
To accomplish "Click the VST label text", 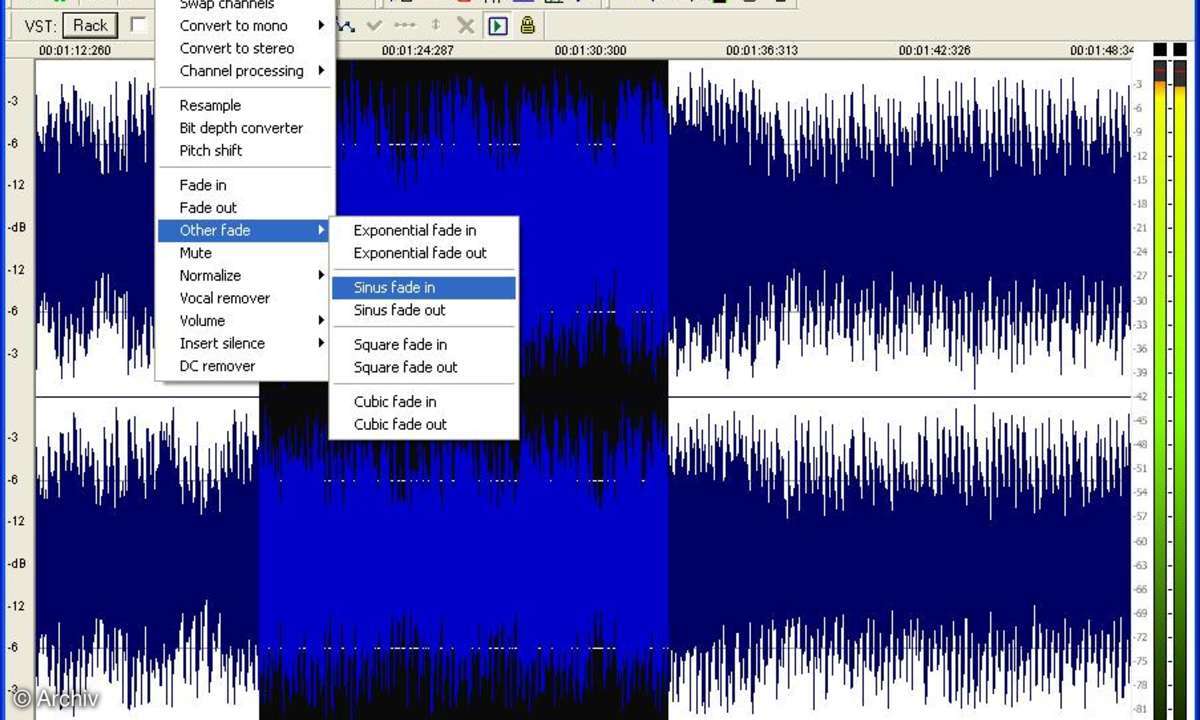I will click(40, 26).
